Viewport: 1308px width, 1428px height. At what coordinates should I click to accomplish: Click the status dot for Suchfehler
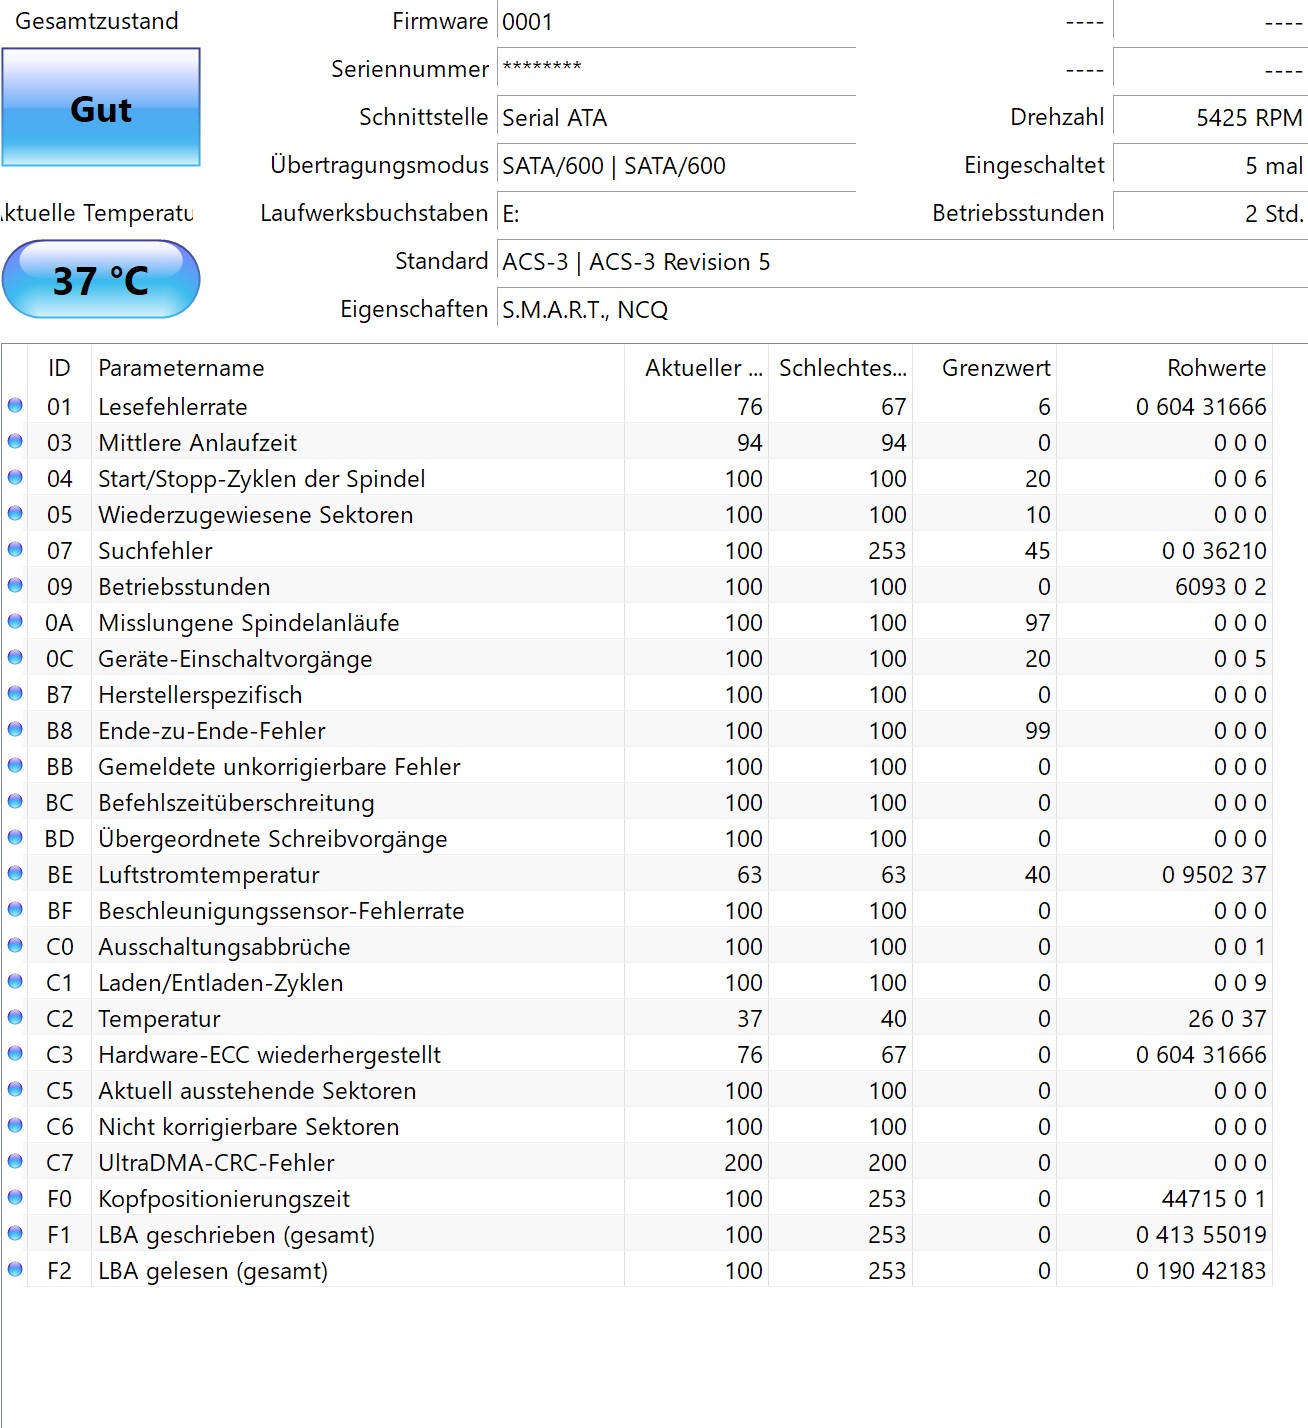[x=15, y=549]
